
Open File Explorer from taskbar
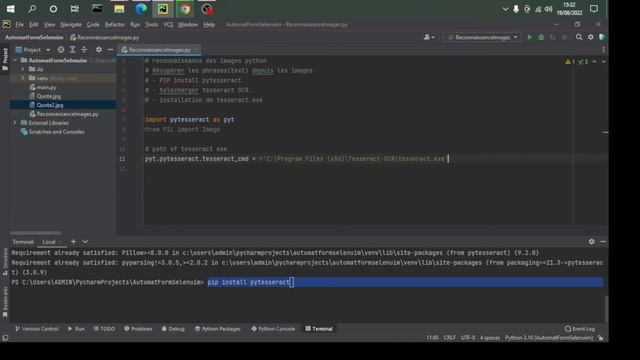[119, 9]
